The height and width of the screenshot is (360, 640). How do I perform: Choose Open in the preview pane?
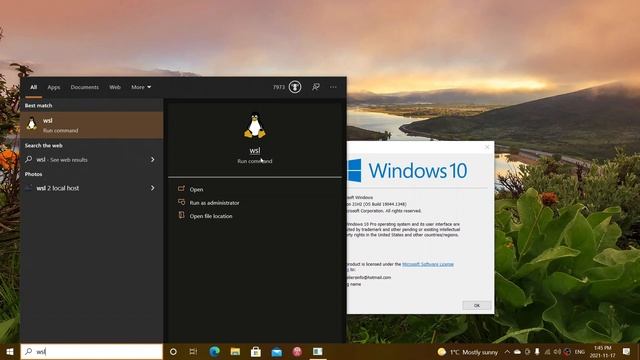(x=196, y=189)
